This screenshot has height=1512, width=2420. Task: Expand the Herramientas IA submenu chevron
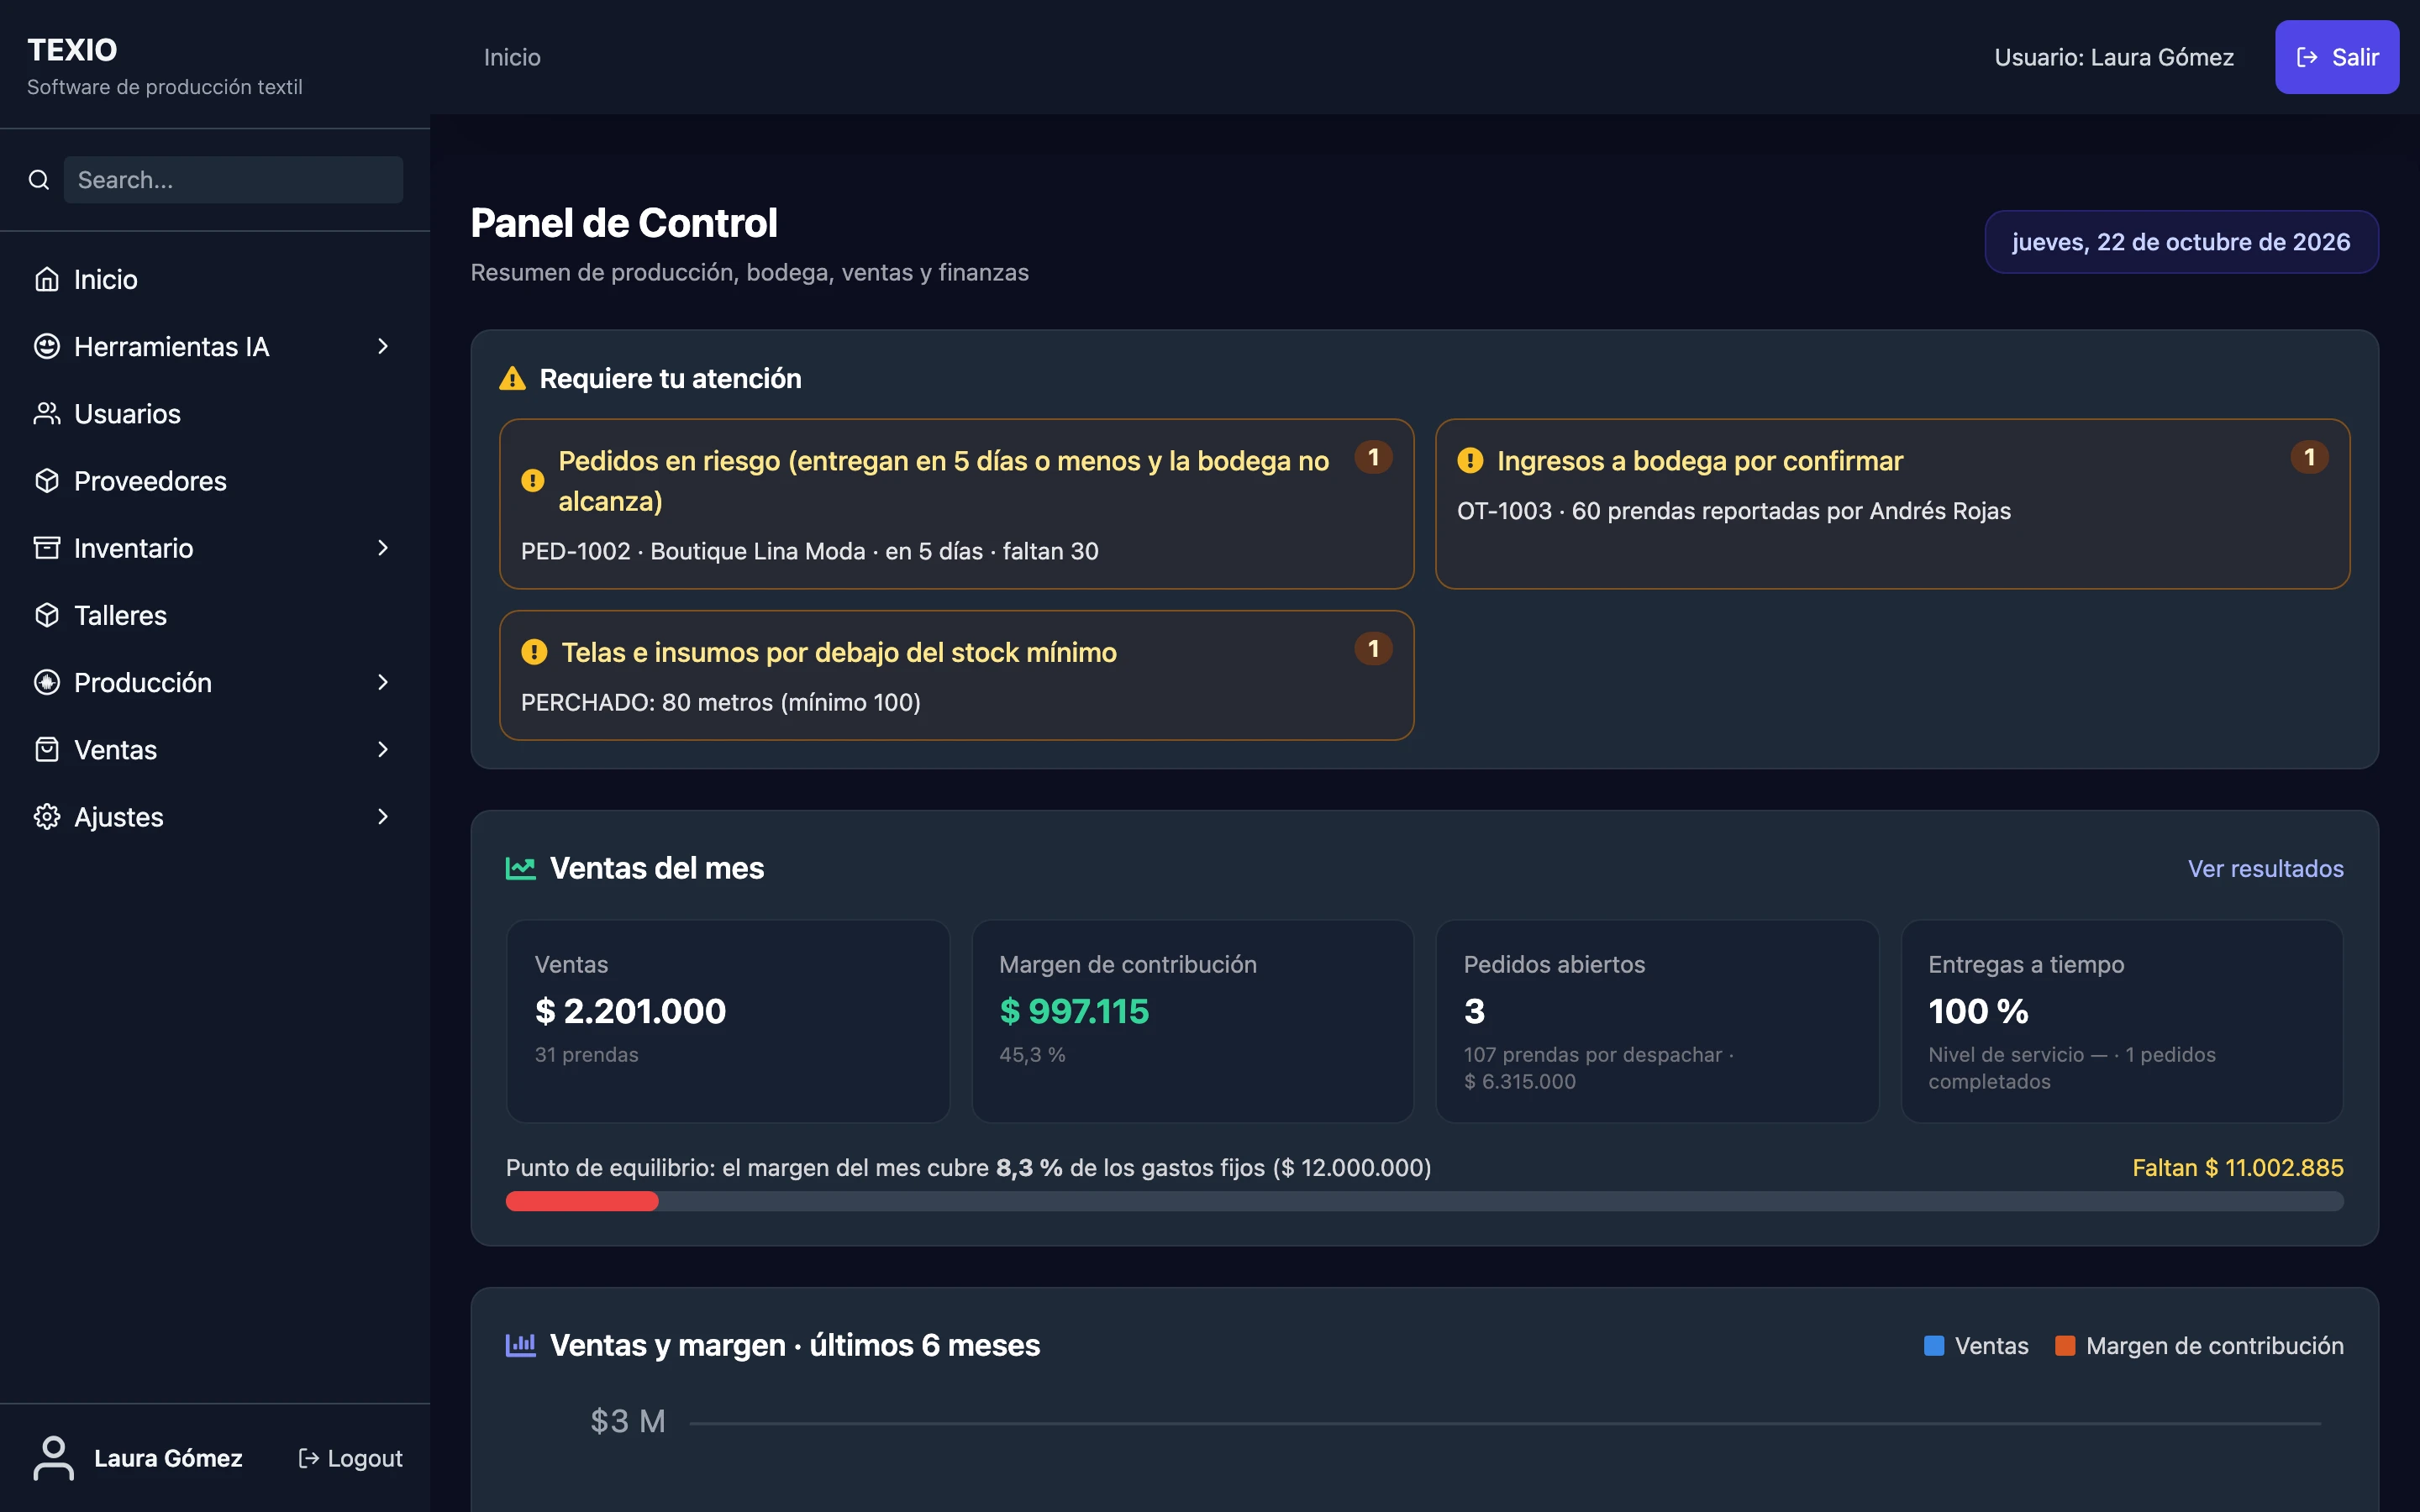click(x=383, y=346)
